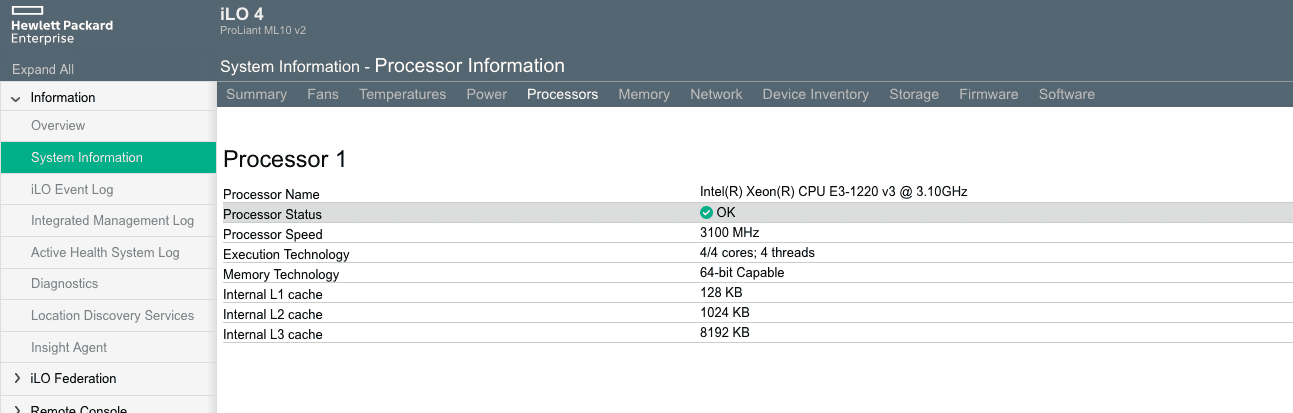Open the Summary tab
This screenshot has width=1293, height=413.
[x=257, y=94]
